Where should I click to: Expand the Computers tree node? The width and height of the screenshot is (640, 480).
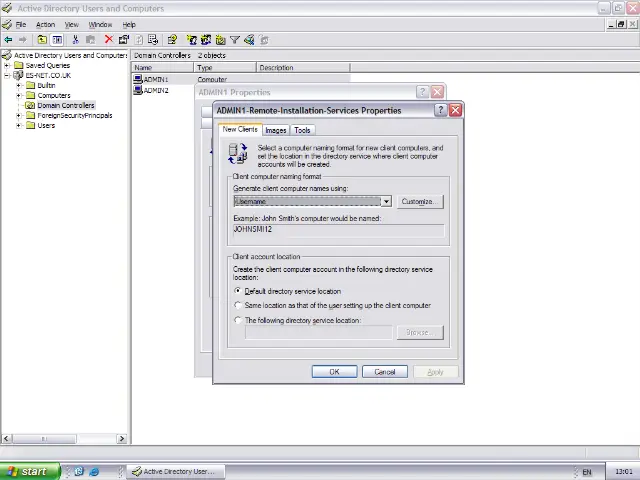(19, 95)
